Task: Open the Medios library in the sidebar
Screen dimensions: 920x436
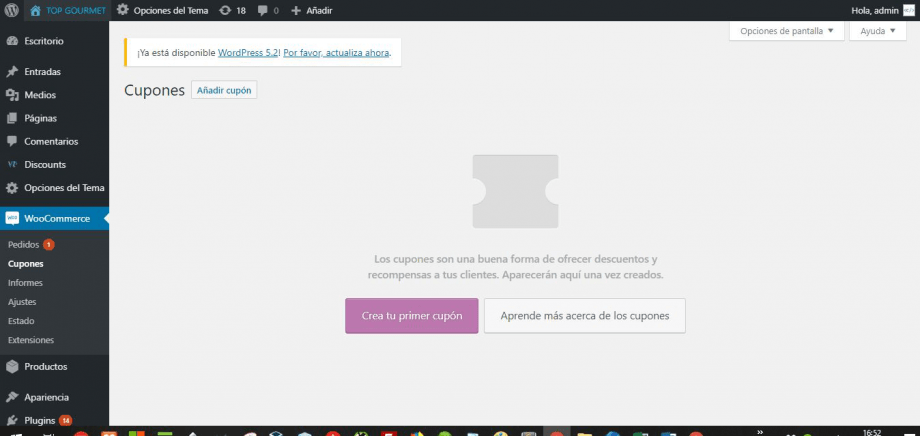Action: [x=40, y=95]
